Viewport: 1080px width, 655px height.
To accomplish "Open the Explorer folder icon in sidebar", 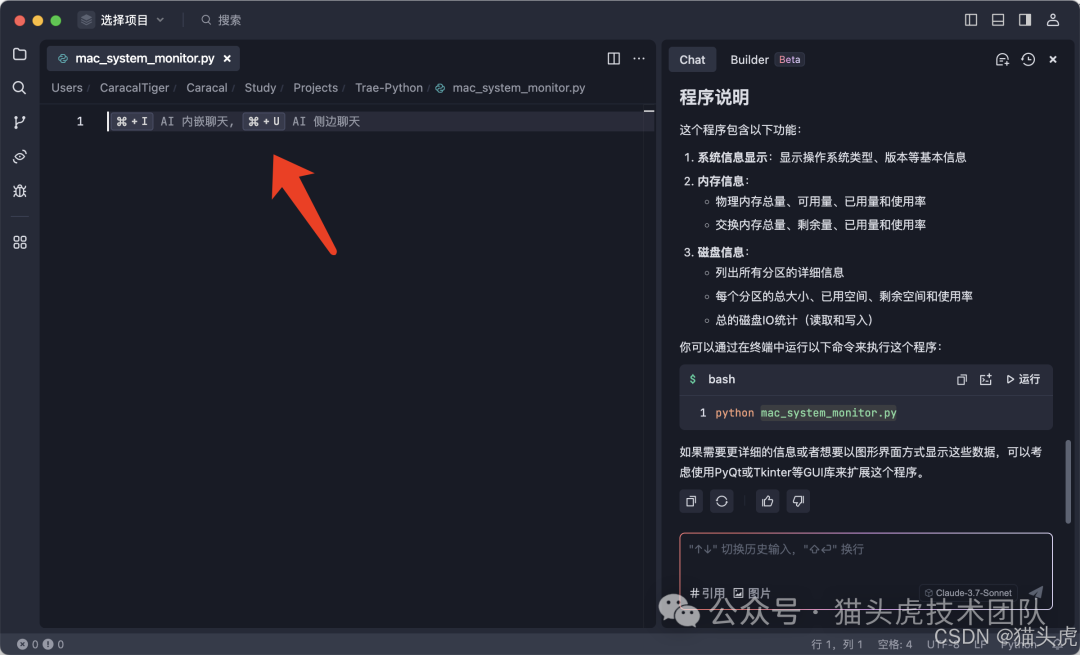I will tap(20, 54).
